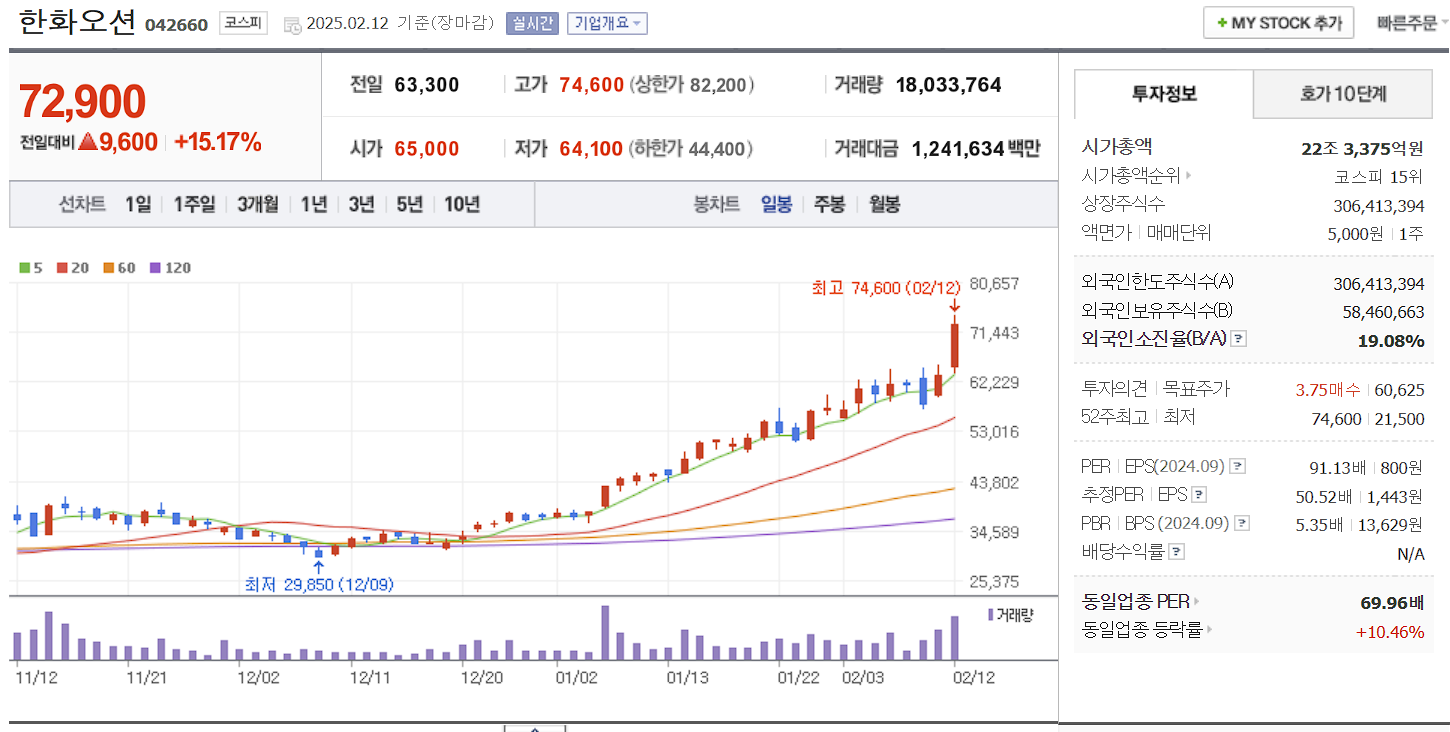Open the 동일업종 PER details link
This screenshot has width=1450, height=732.
point(1198,602)
